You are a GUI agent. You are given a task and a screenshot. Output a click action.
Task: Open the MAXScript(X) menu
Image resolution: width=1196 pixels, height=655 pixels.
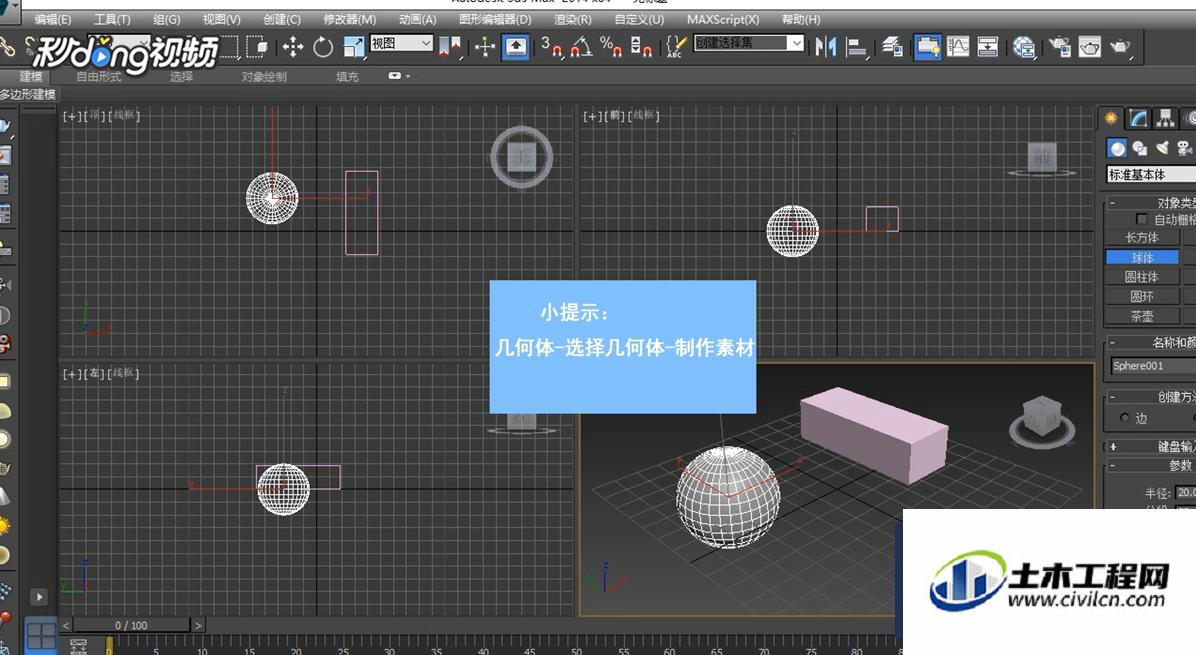pyautogui.click(x=723, y=19)
